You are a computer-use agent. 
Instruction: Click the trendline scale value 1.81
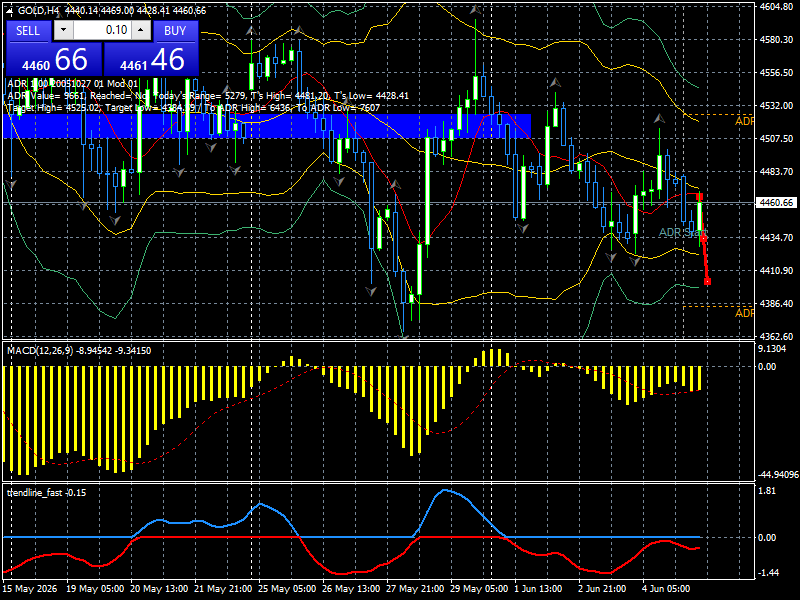coord(767,491)
